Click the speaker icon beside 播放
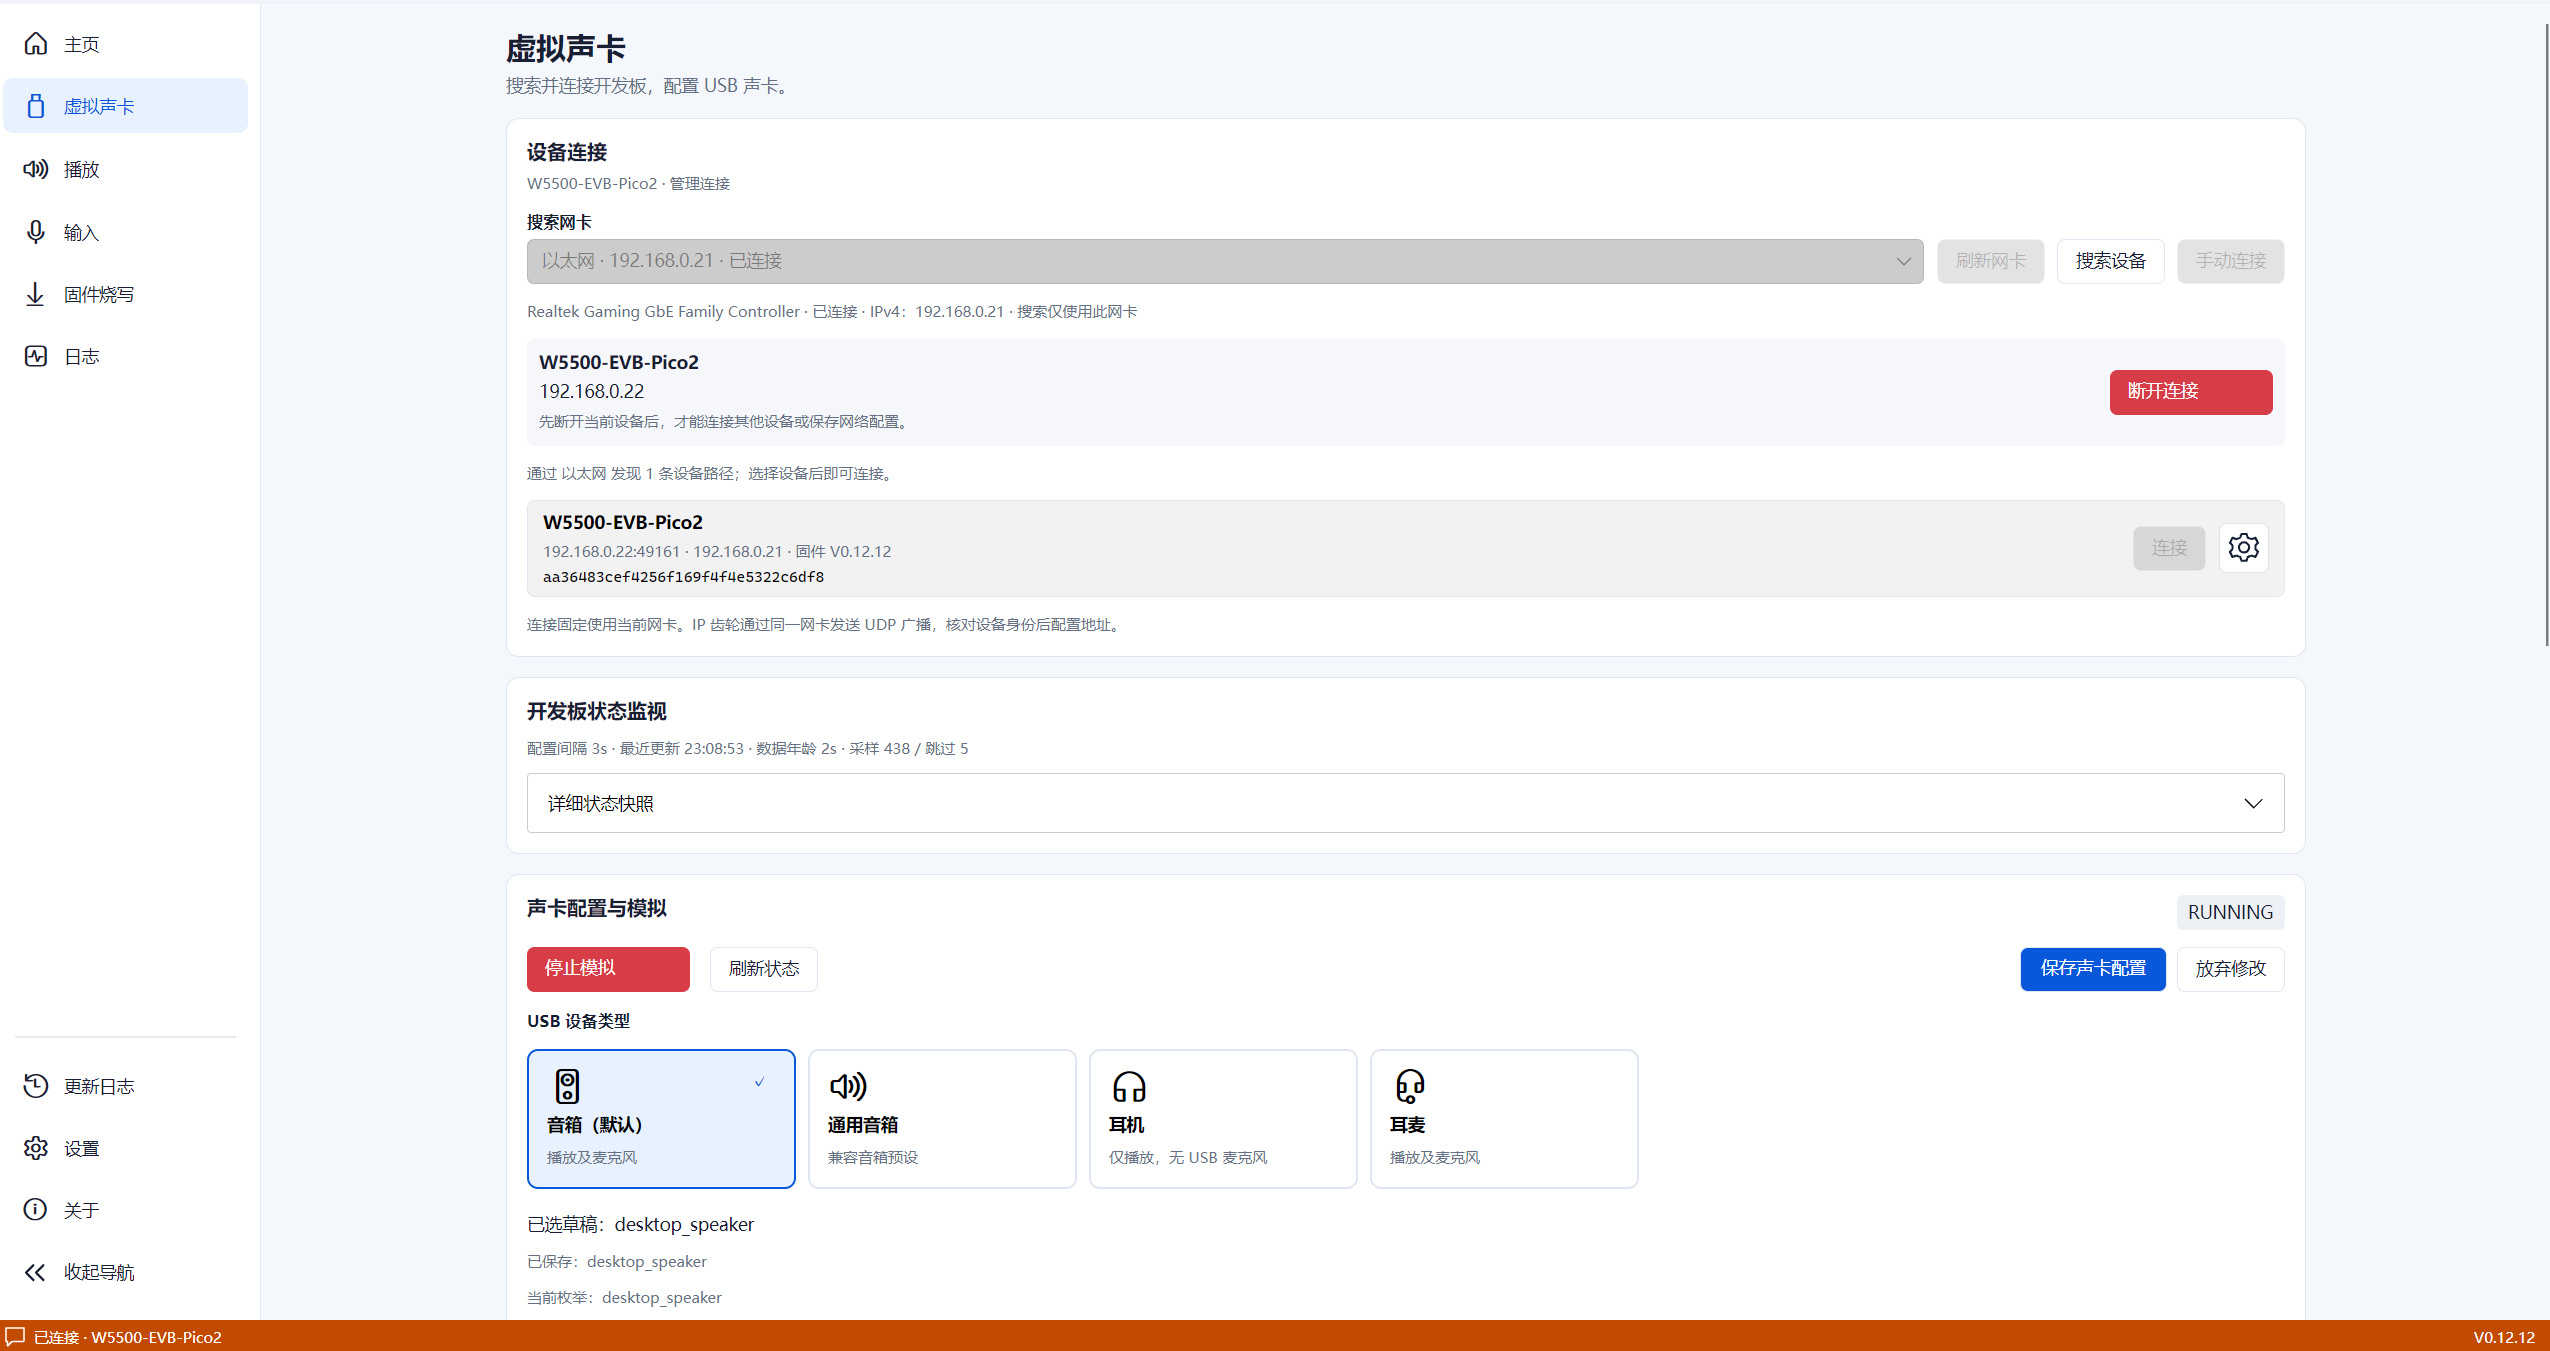Viewport: 2550px width, 1351px height. click(36, 169)
